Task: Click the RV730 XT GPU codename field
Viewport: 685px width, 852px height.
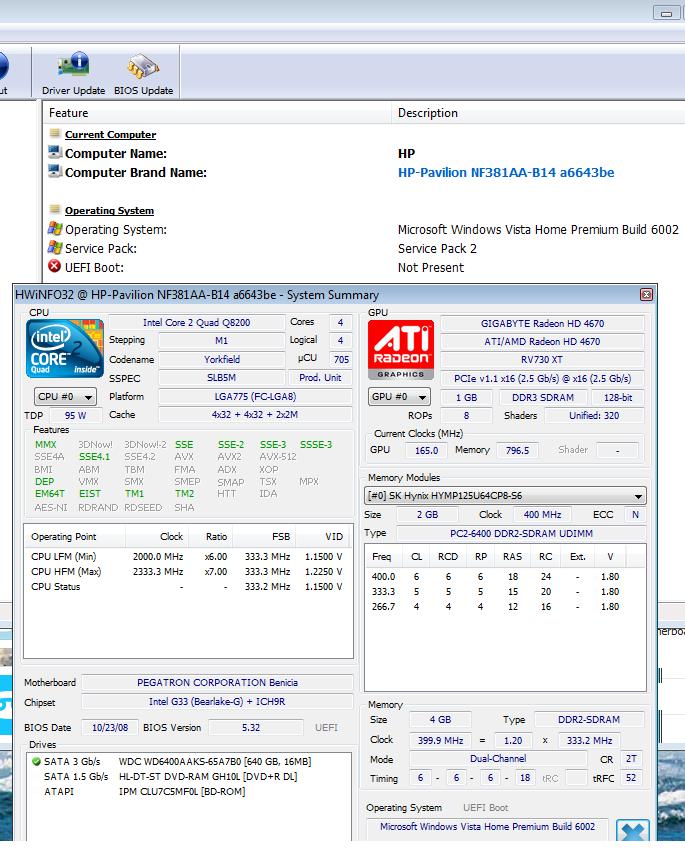Action: click(542, 360)
